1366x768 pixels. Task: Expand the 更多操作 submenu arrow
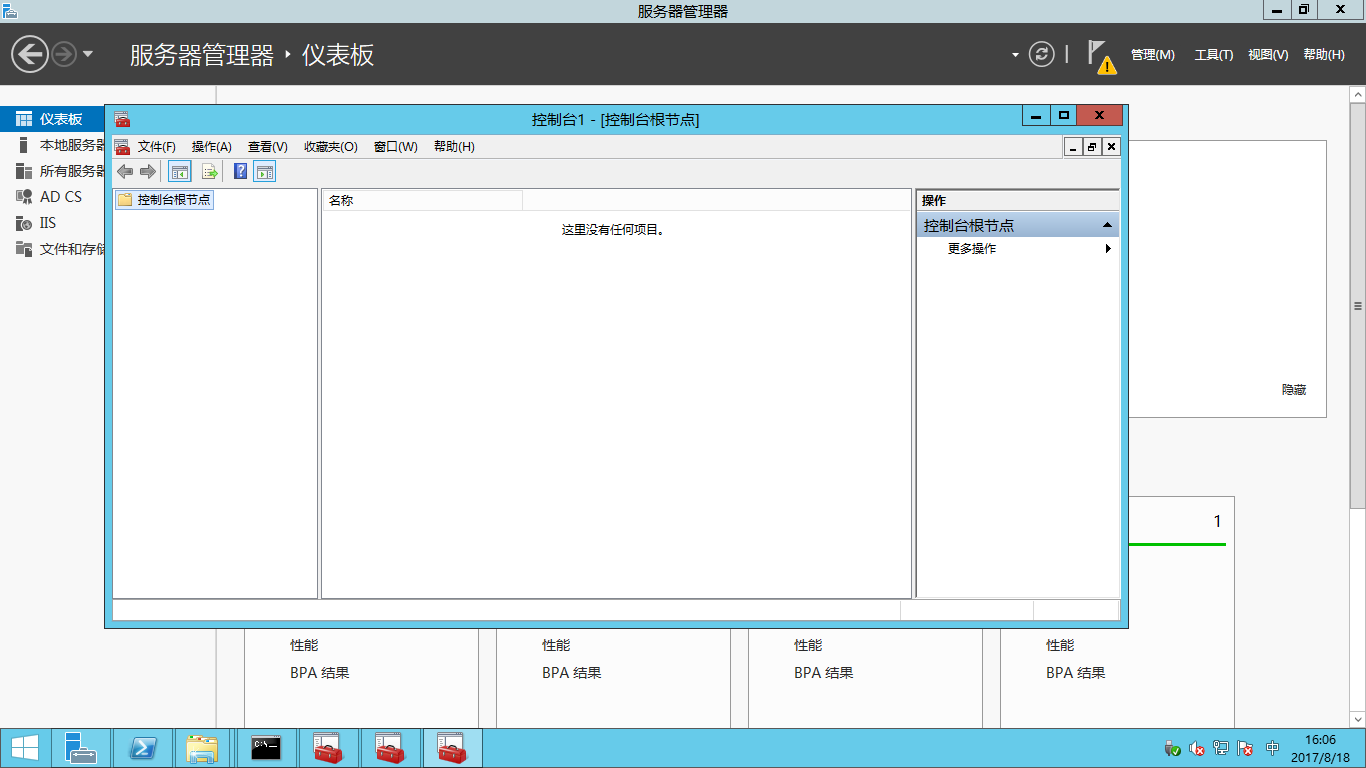click(1108, 249)
